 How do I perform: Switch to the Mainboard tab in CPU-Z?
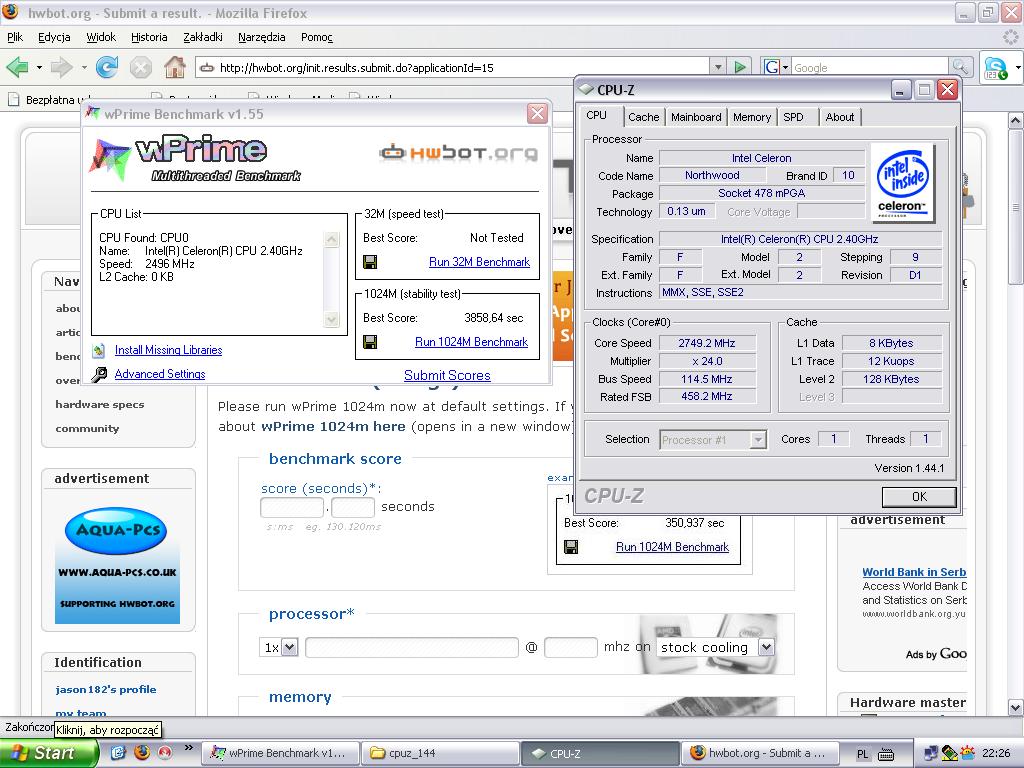(x=696, y=118)
